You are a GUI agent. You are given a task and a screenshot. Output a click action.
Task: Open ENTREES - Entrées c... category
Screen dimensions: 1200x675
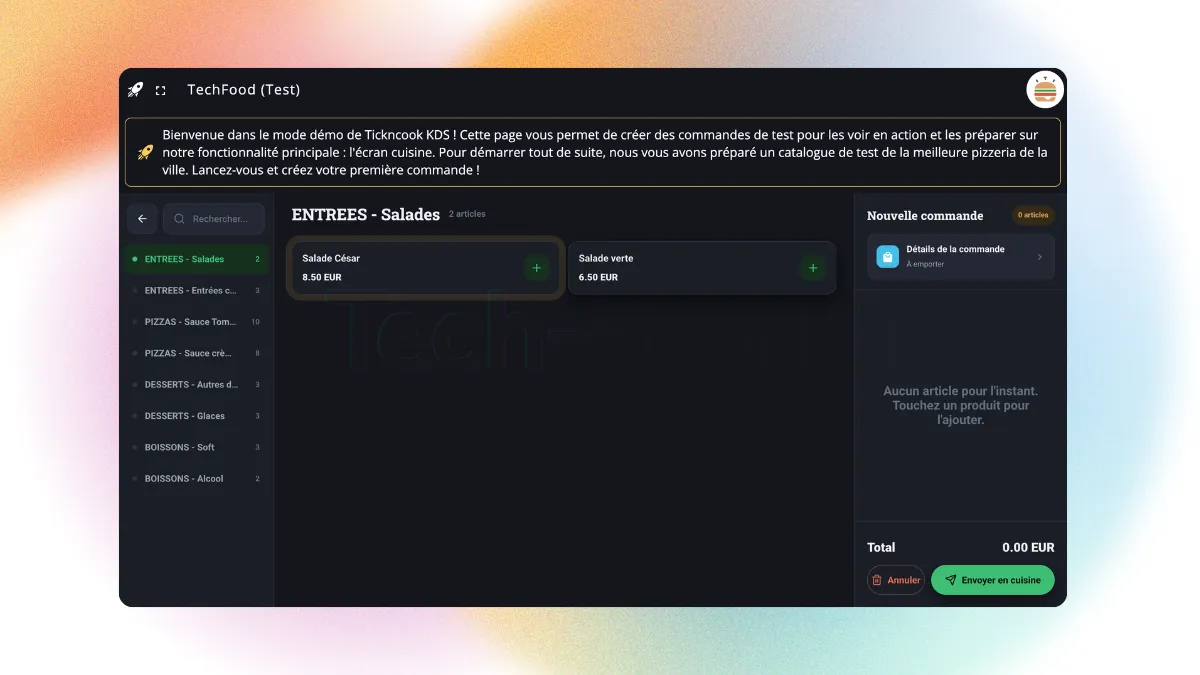[x=196, y=291]
